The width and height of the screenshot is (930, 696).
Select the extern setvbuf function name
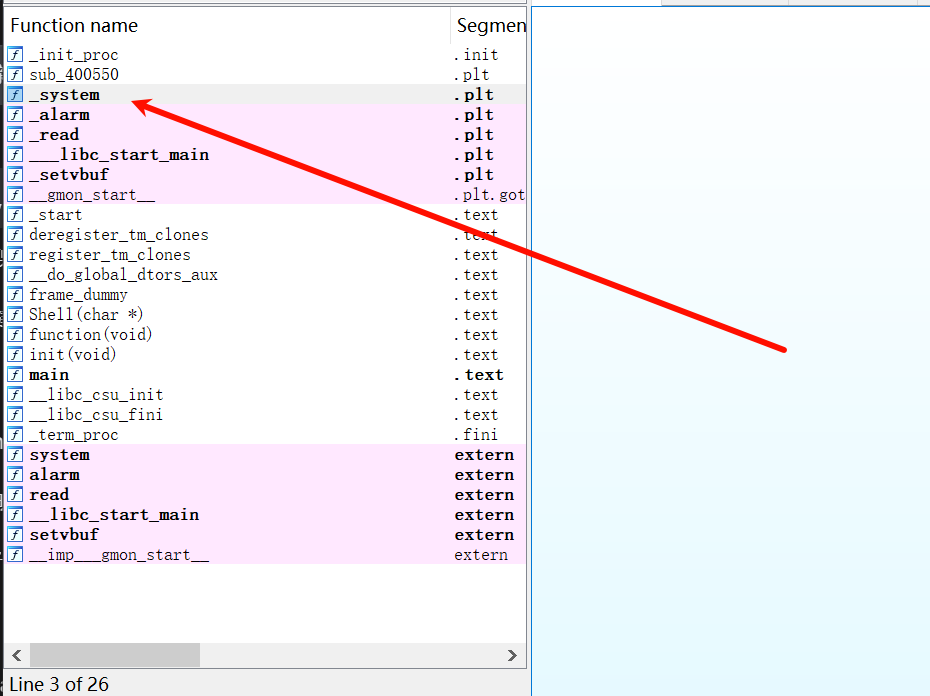(x=64, y=535)
